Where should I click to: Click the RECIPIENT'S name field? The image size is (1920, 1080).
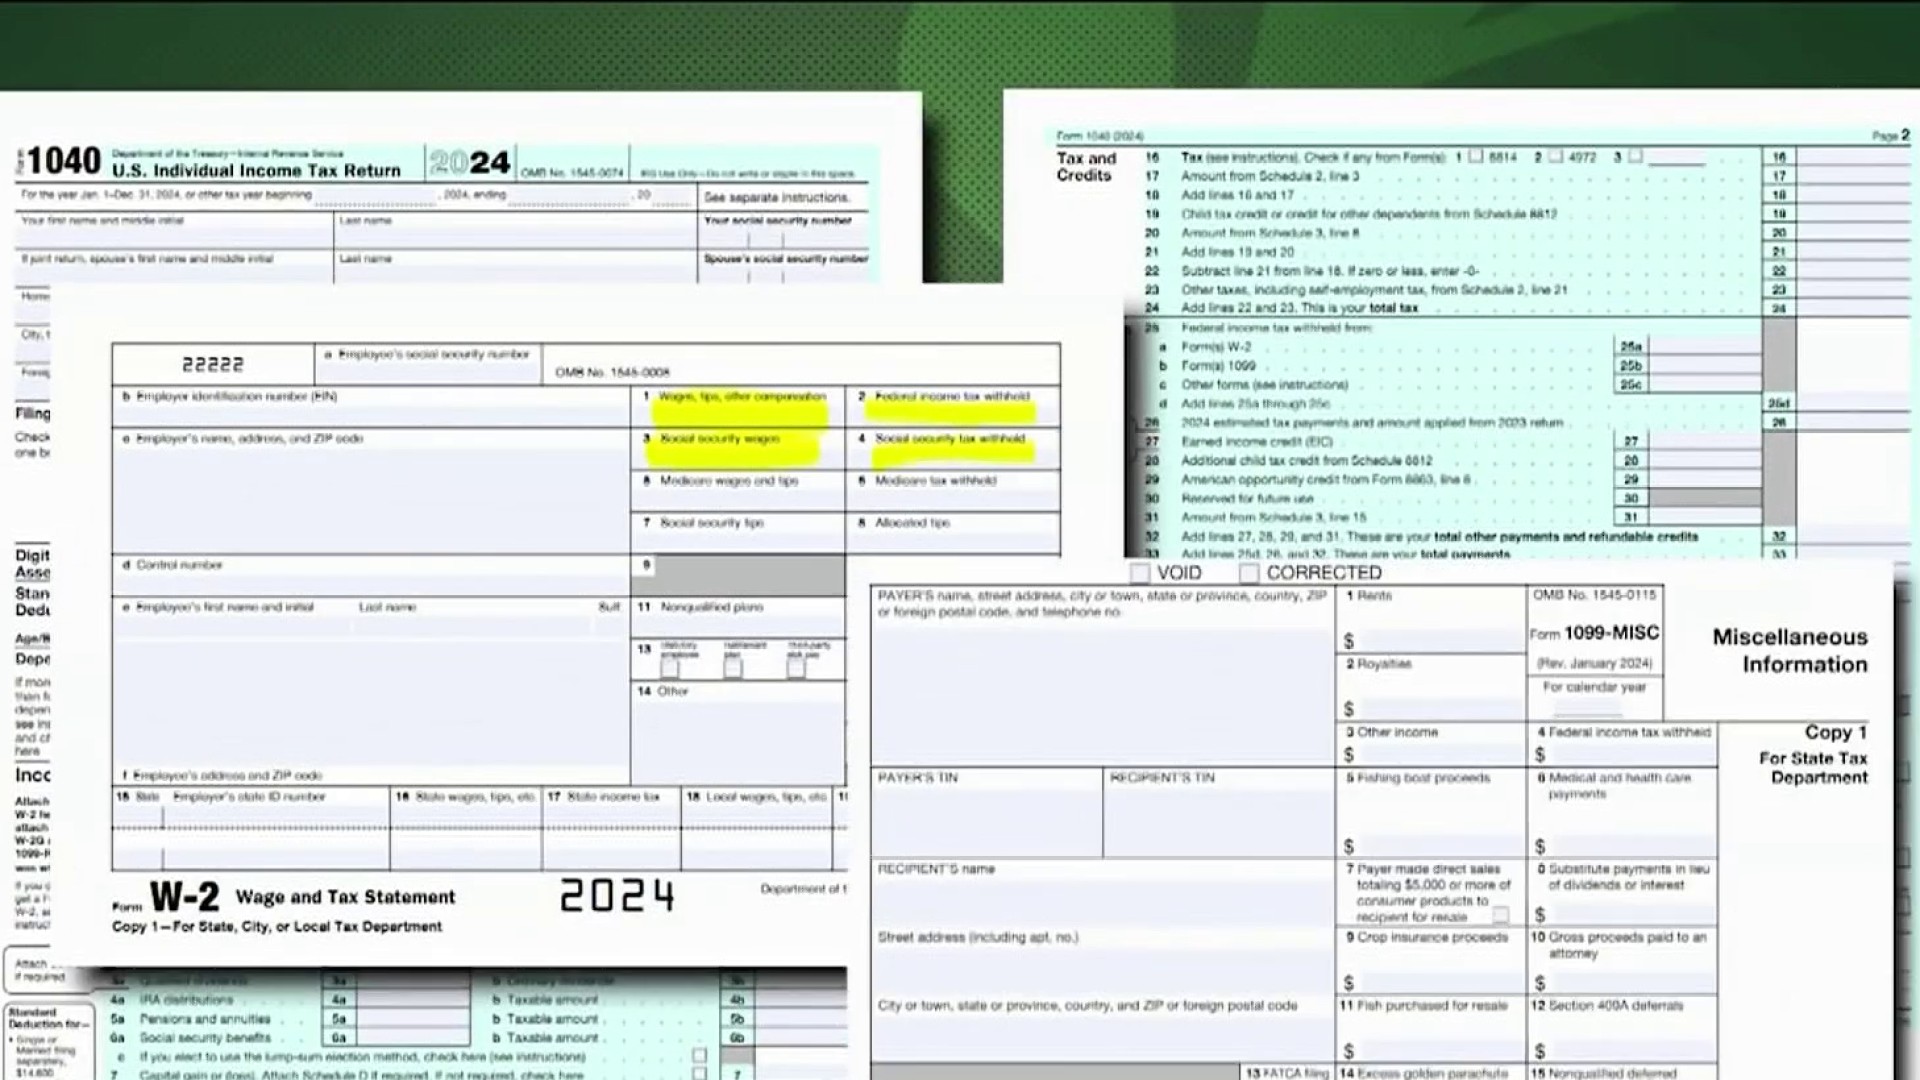pos(1102,893)
